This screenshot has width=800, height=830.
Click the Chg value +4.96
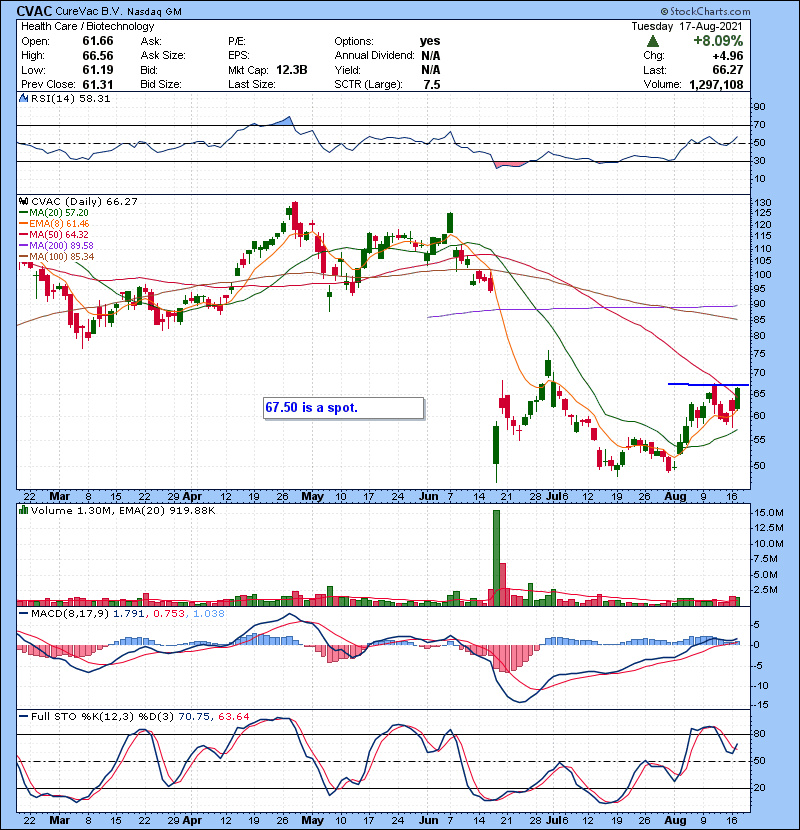click(x=727, y=56)
